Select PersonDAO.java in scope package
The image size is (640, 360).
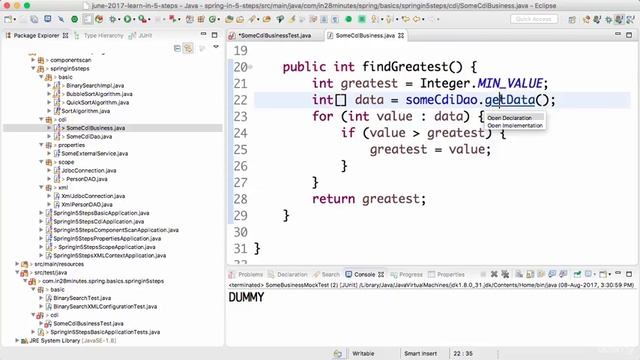(87, 179)
